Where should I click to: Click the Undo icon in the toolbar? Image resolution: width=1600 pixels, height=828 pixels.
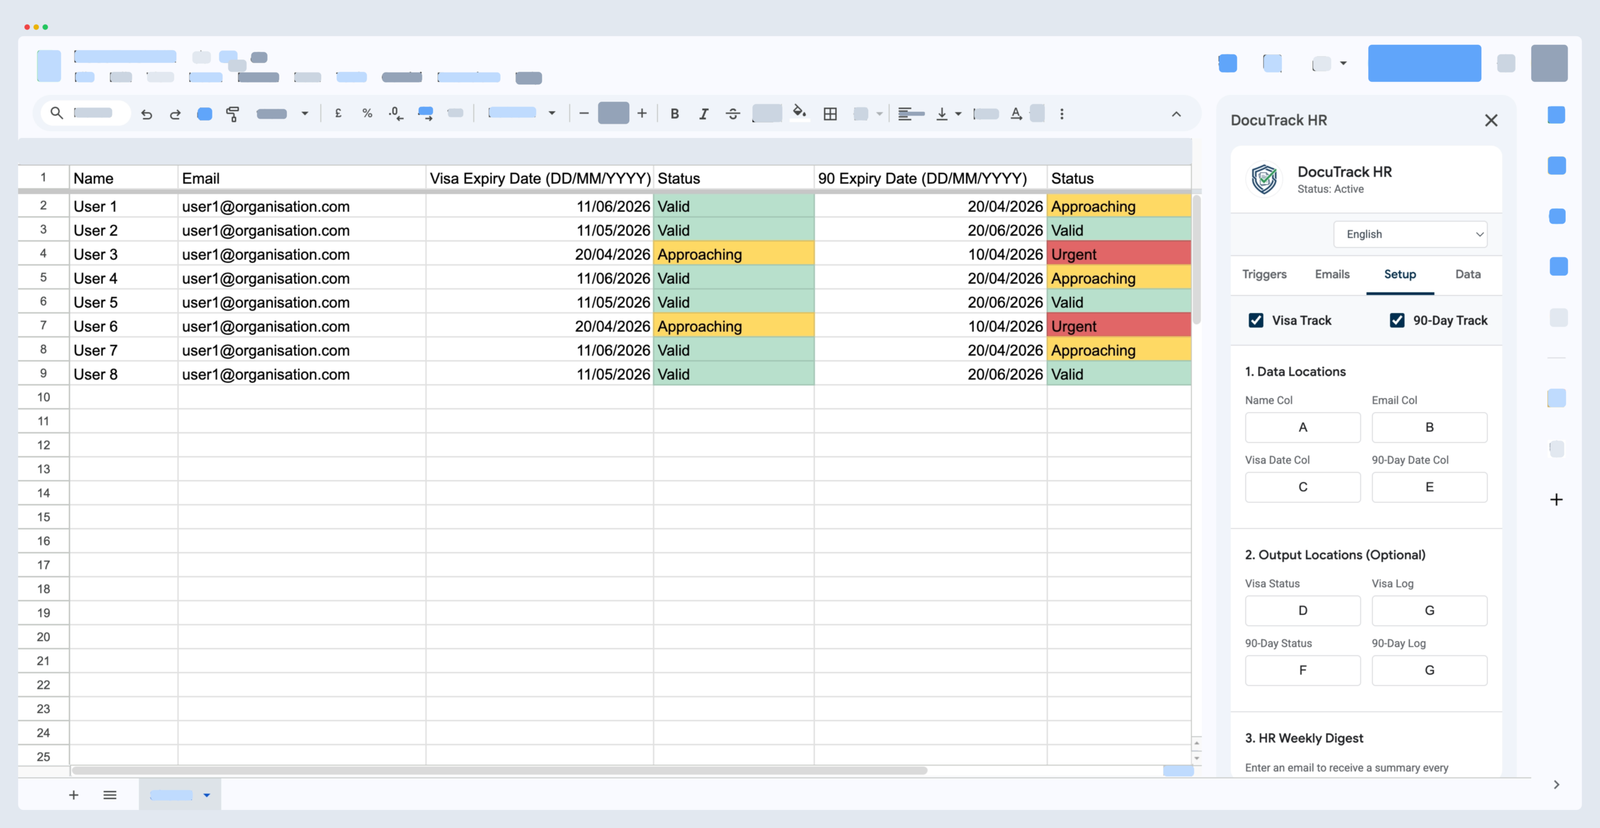[147, 114]
